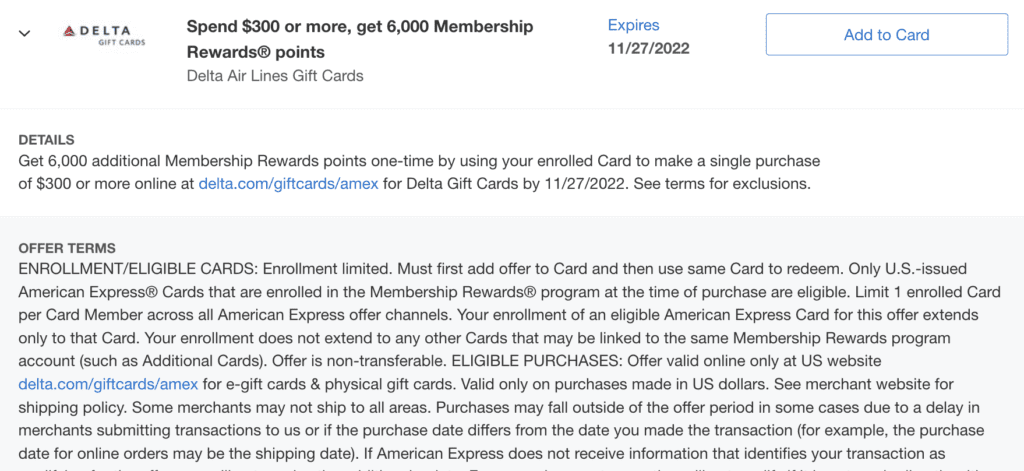1024x471 pixels.
Task: Click the DETAILS section heading
Action: pos(46,140)
